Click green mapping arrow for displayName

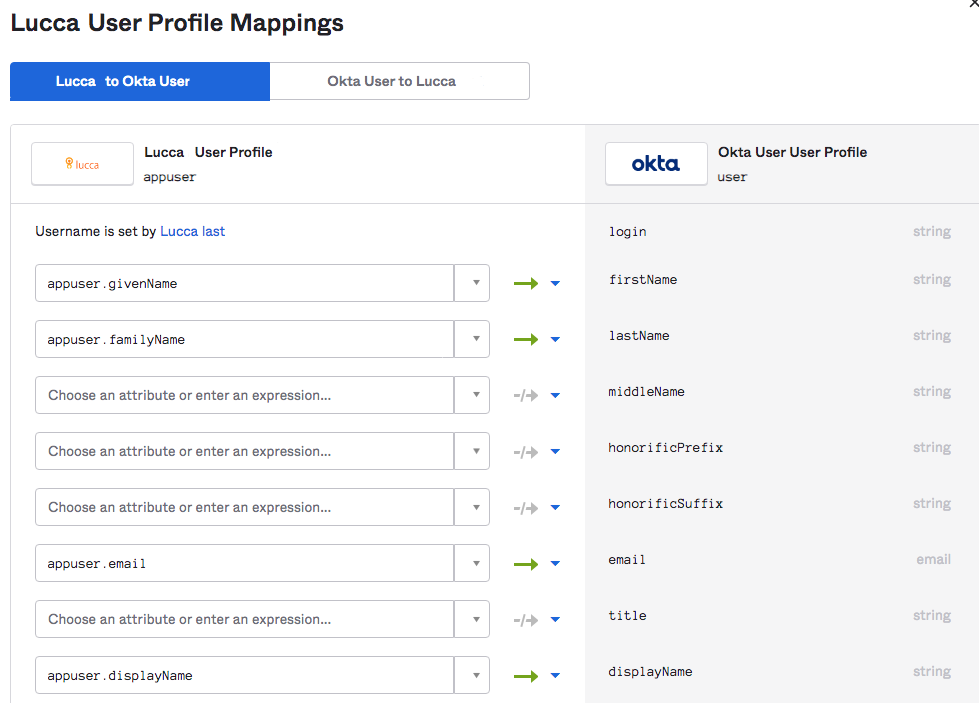click(526, 676)
